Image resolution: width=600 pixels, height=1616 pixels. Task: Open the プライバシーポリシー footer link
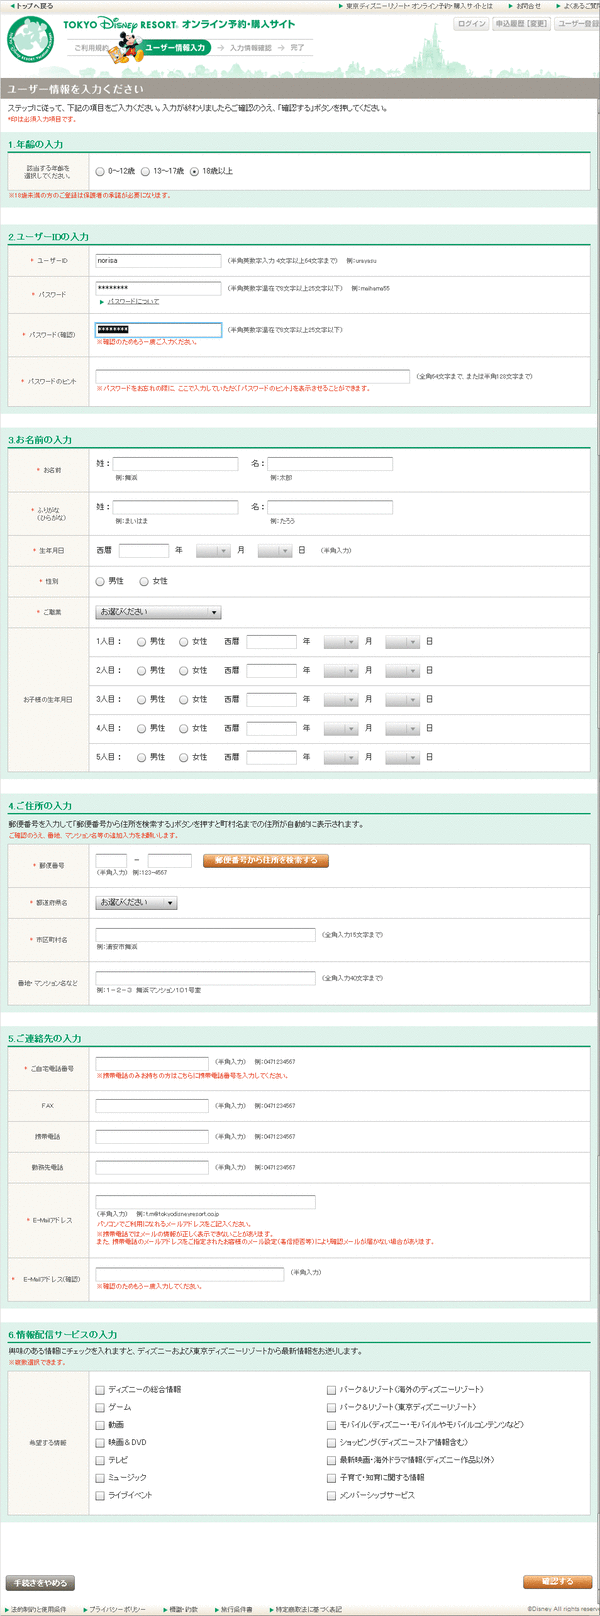pos(118,1609)
